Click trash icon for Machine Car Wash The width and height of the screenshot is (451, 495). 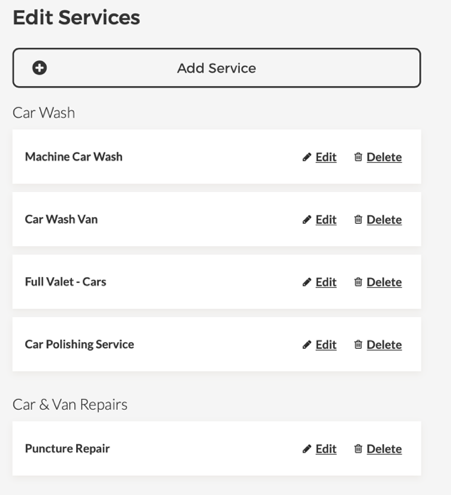[x=358, y=157]
